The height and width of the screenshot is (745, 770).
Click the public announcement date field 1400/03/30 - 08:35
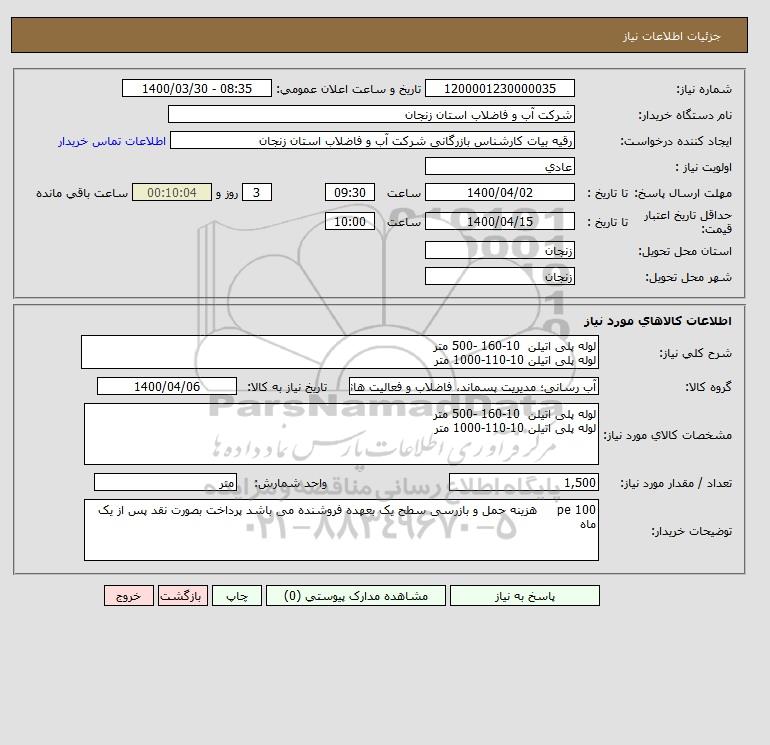196,88
